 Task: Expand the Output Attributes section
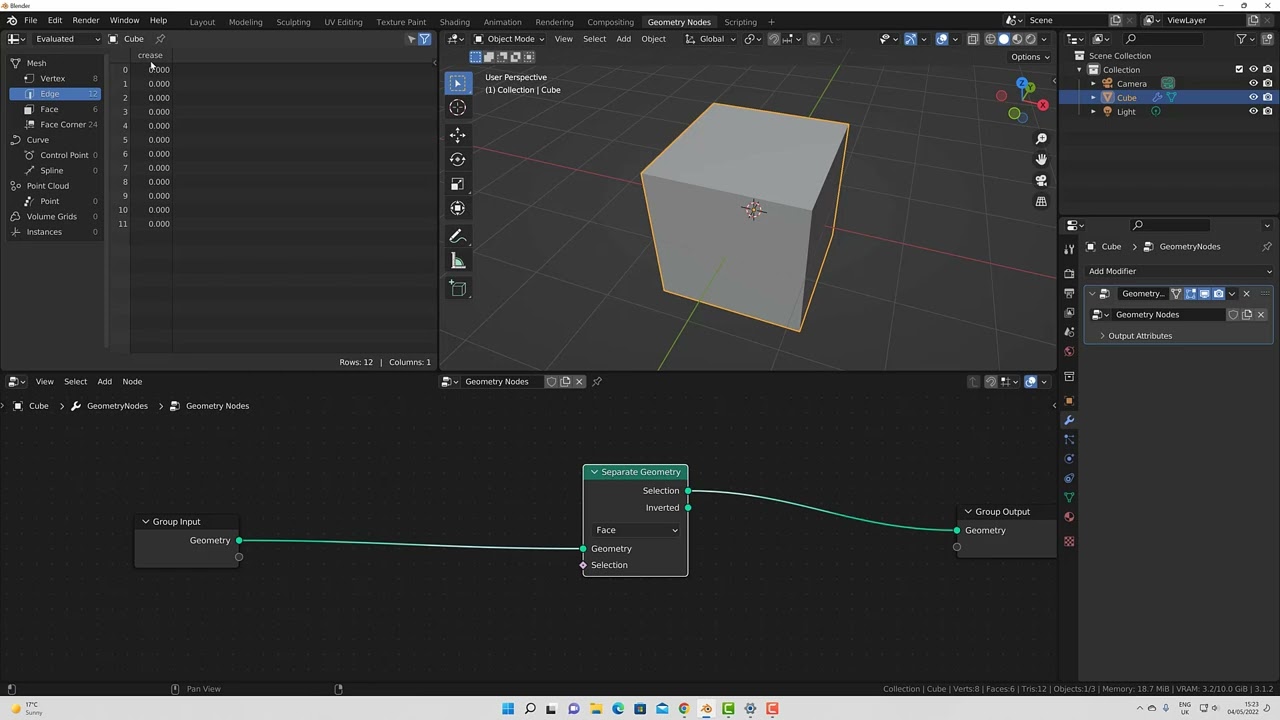[1139, 335]
